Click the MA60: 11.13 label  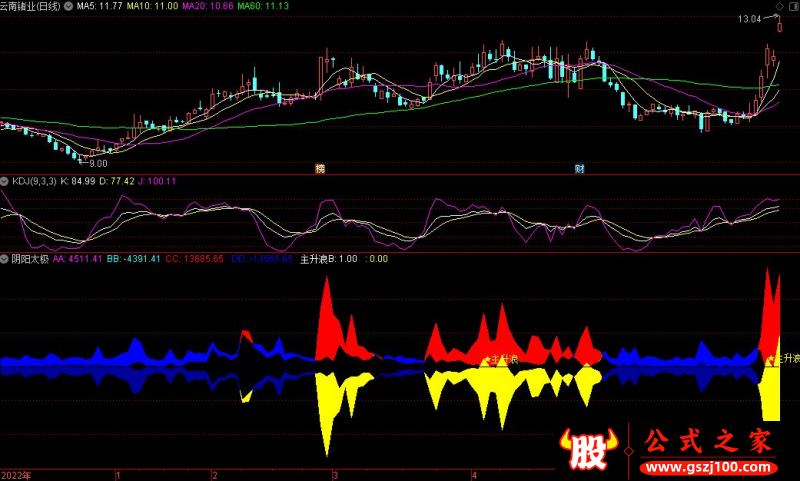263,6
